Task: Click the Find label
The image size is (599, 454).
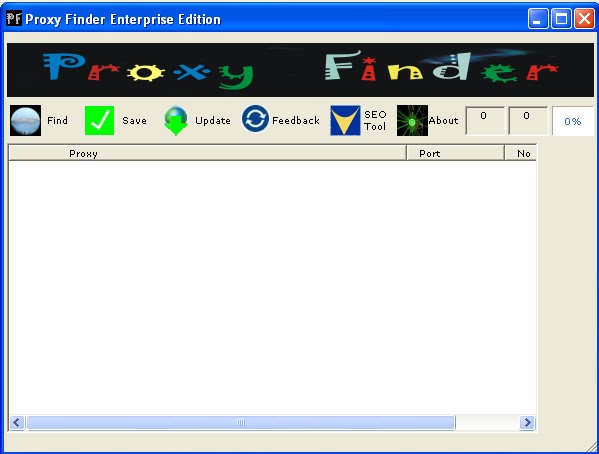Action: tap(57, 121)
